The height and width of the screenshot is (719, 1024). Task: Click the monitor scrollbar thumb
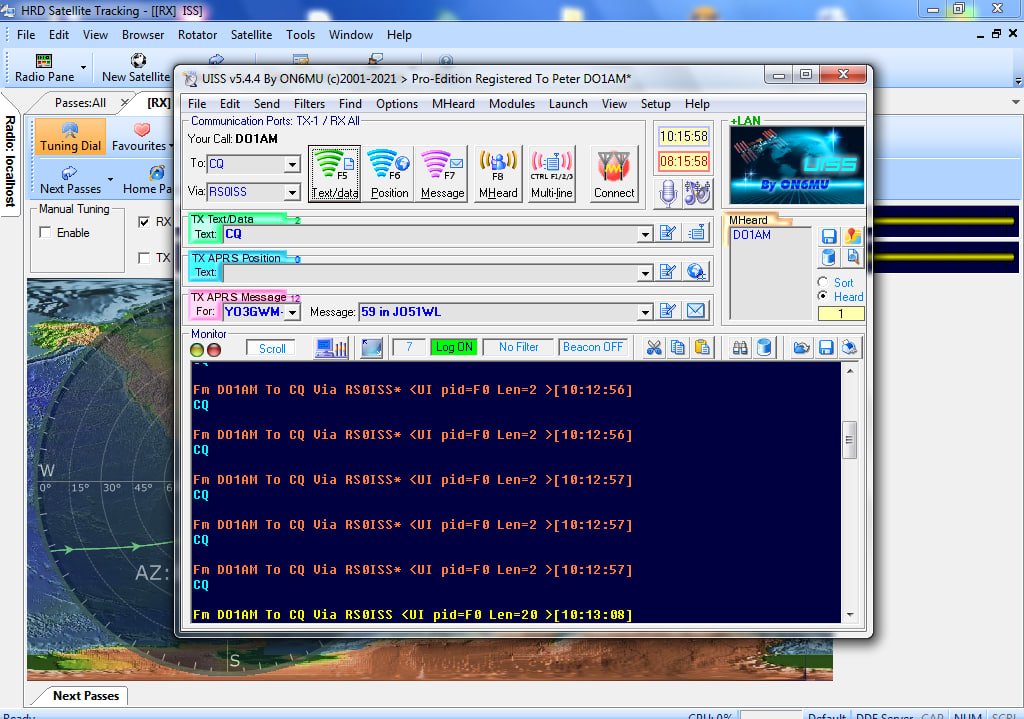pos(849,439)
